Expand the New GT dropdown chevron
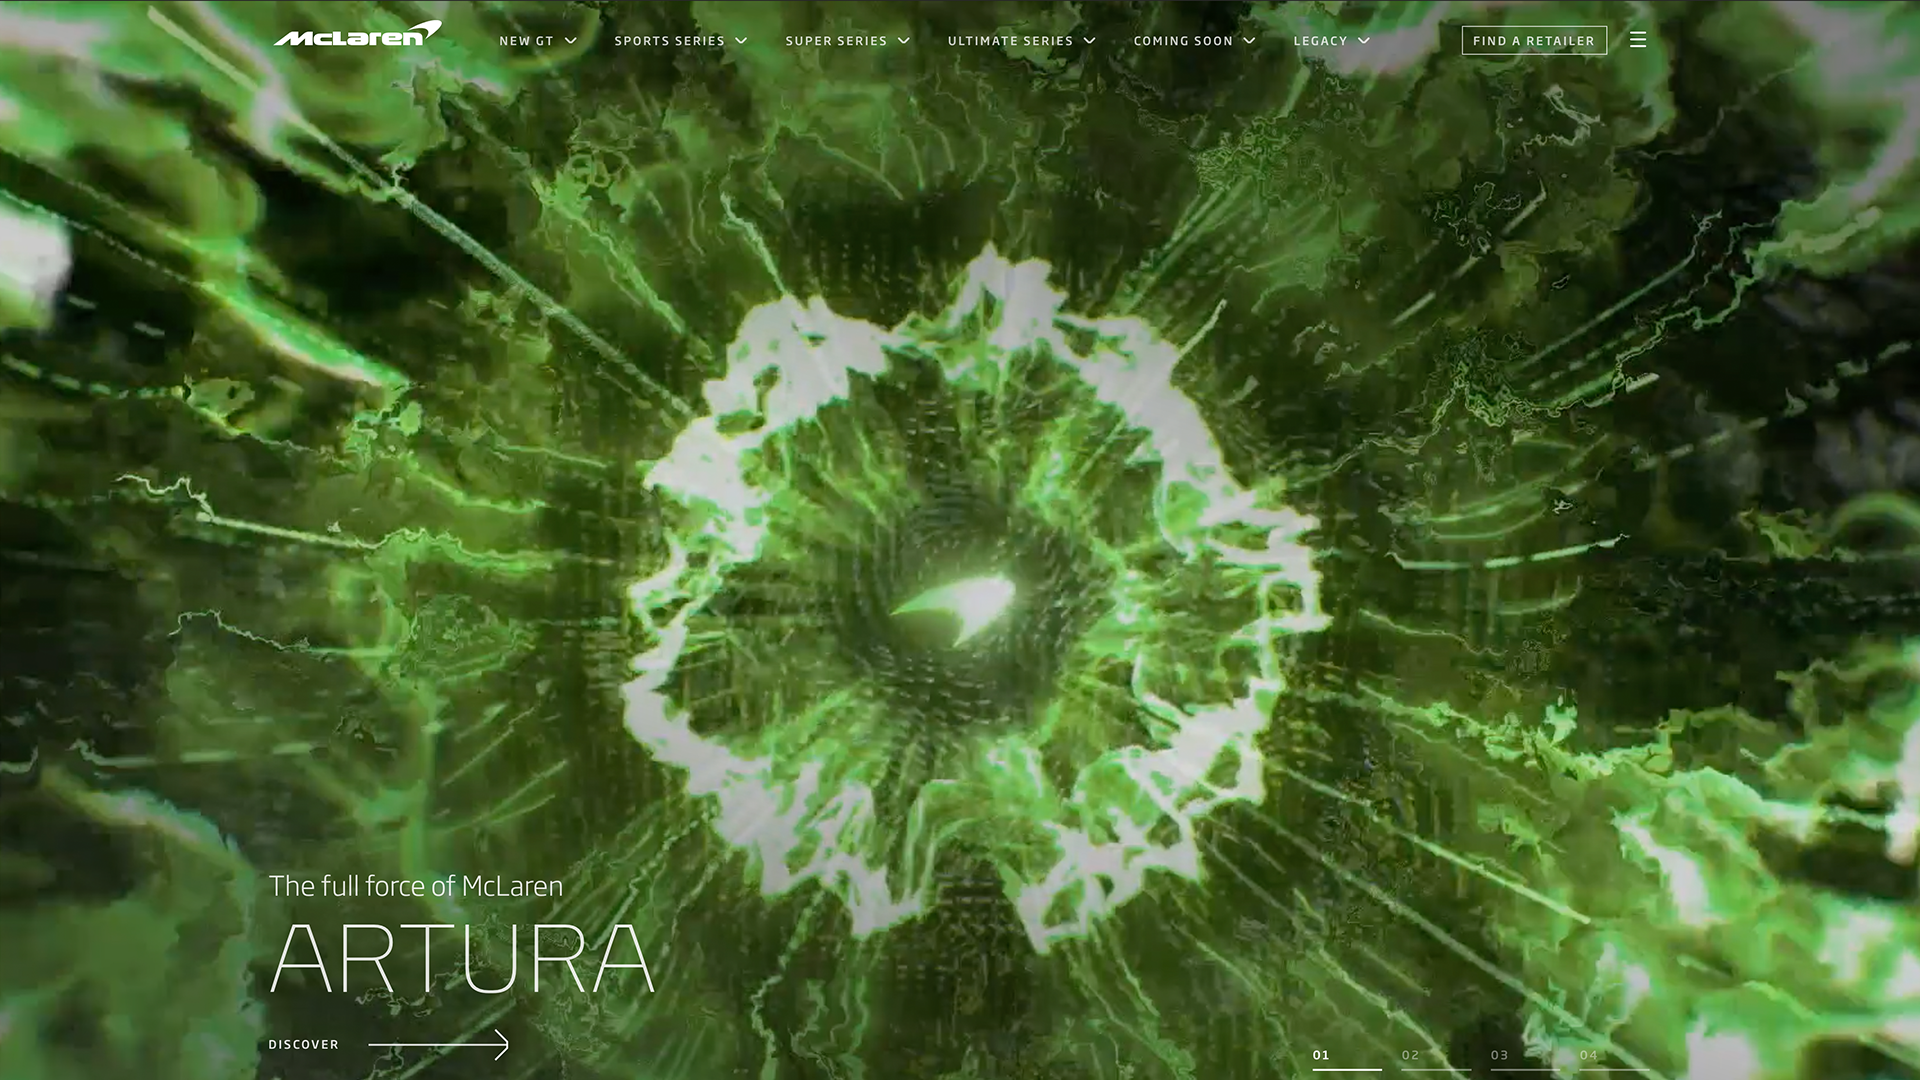 (571, 41)
